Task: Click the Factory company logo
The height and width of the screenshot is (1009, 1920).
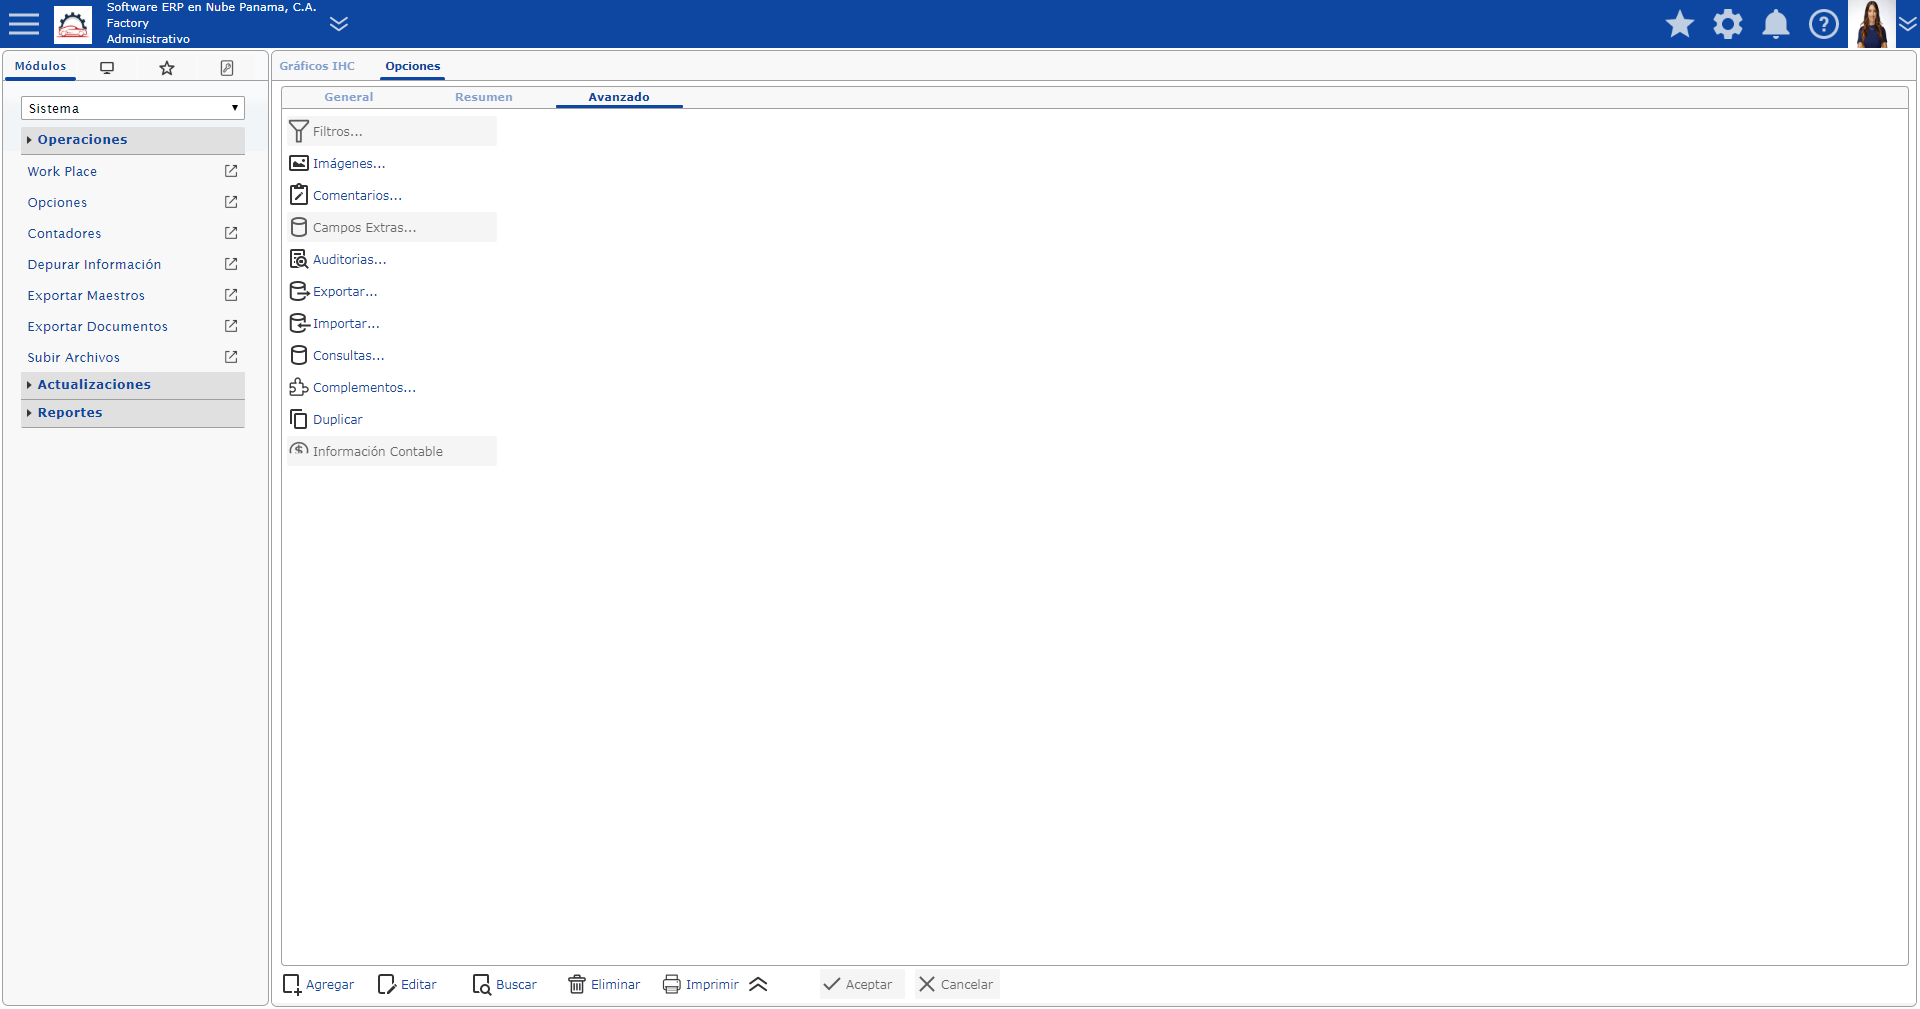Action: [x=73, y=24]
